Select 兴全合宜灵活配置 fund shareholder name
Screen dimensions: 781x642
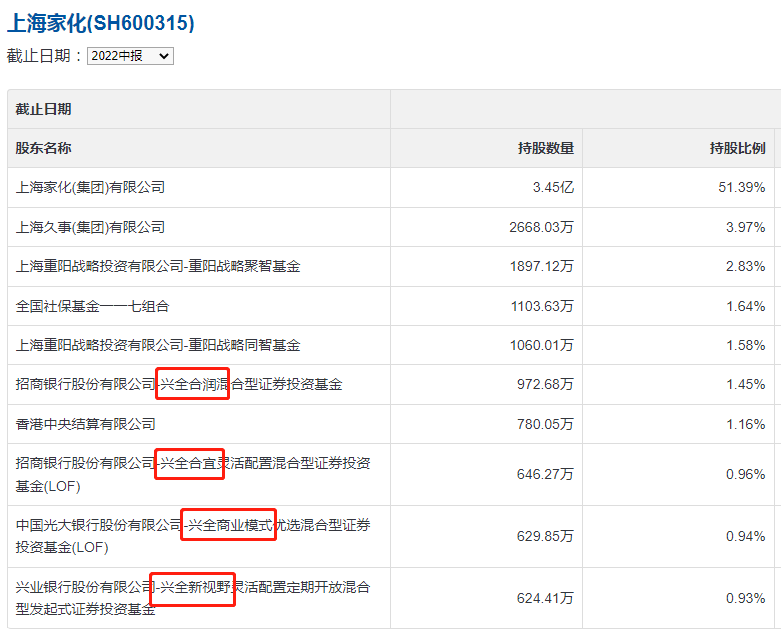pos(193,475)
